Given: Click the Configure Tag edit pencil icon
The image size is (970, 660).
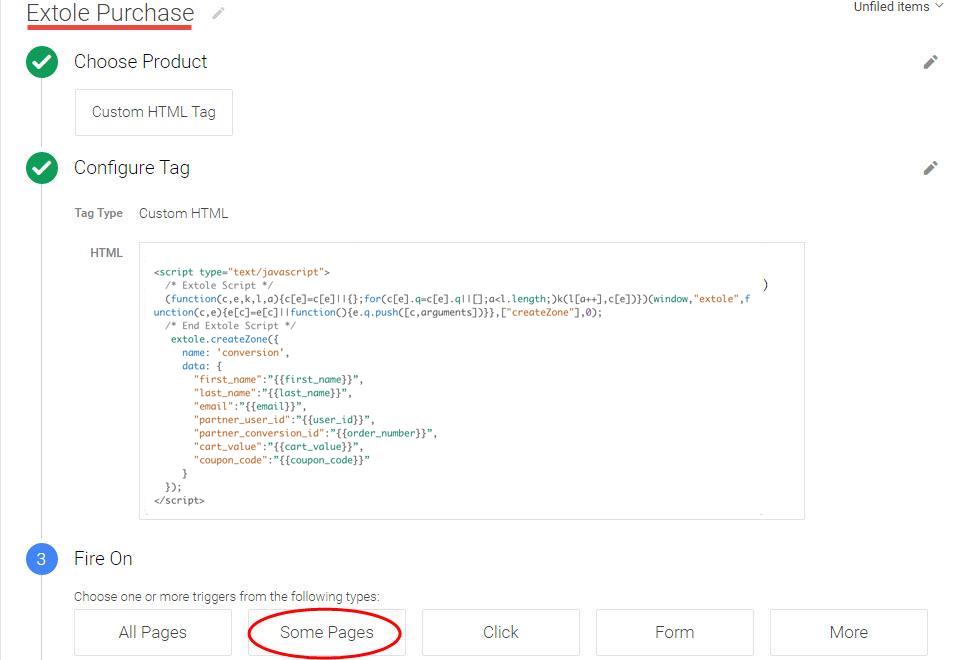Looking at the screenshot, I should coord(930,168).
